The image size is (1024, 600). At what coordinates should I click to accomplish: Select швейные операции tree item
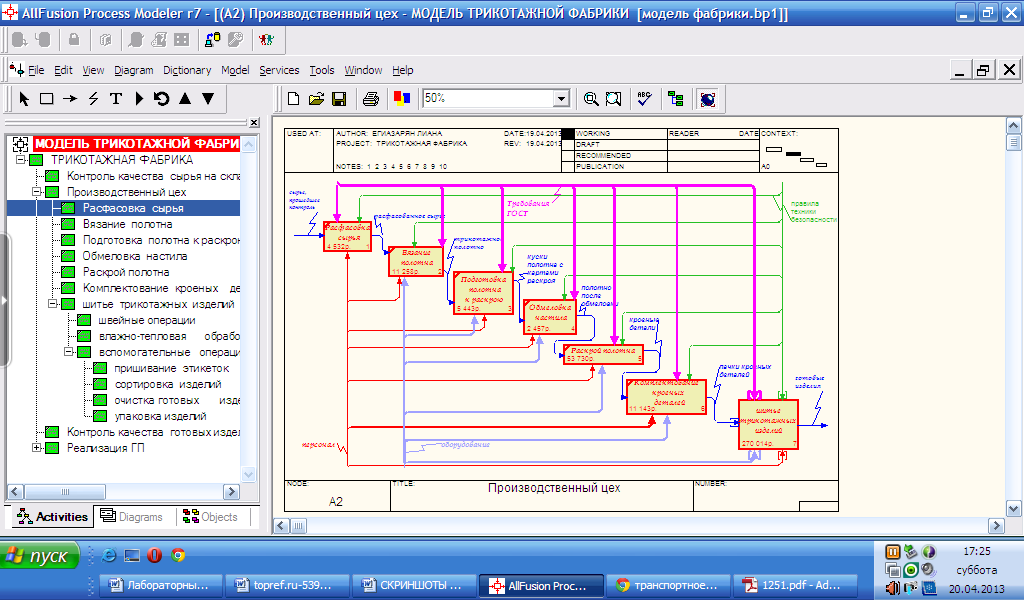(x=147, y=320)
